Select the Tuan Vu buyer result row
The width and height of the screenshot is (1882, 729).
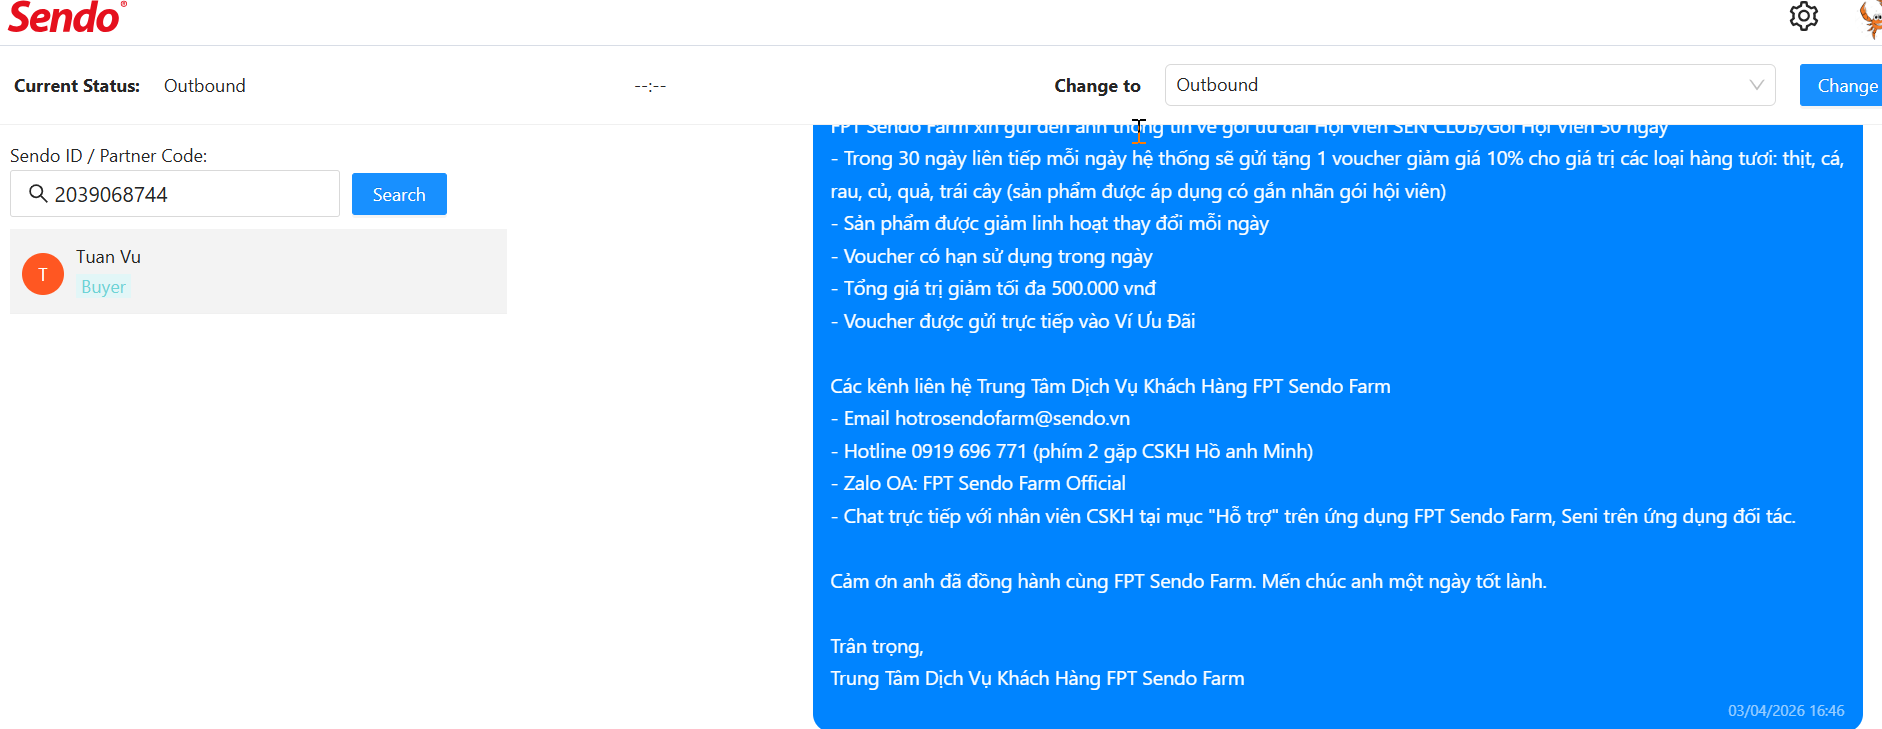[258, 272]
